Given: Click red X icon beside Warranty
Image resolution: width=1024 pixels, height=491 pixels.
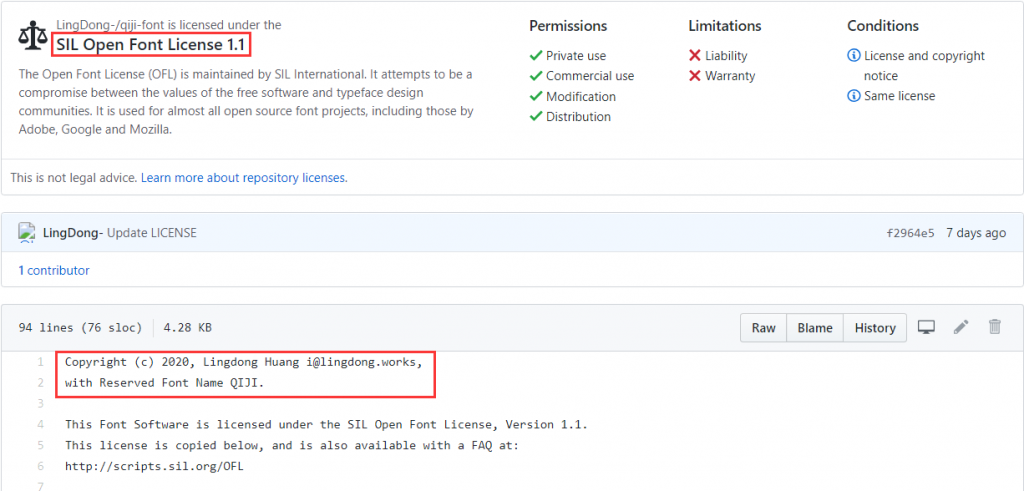Looking at the screenshot, I should tap(695, 76).
